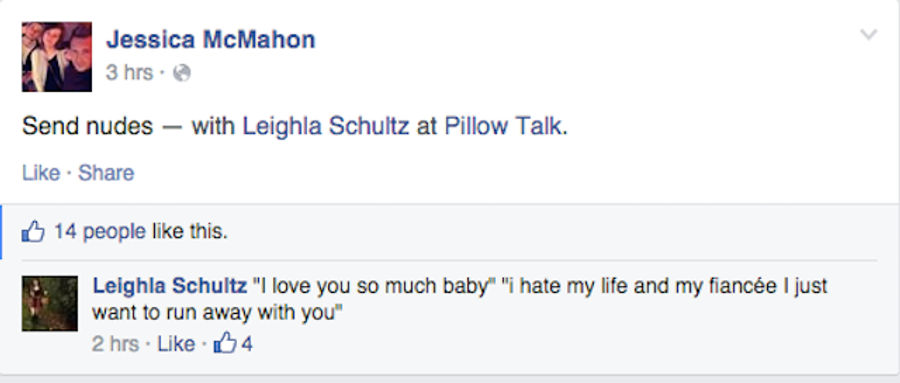Like Leighla Schultz's comment

click(x=176, y=344)
